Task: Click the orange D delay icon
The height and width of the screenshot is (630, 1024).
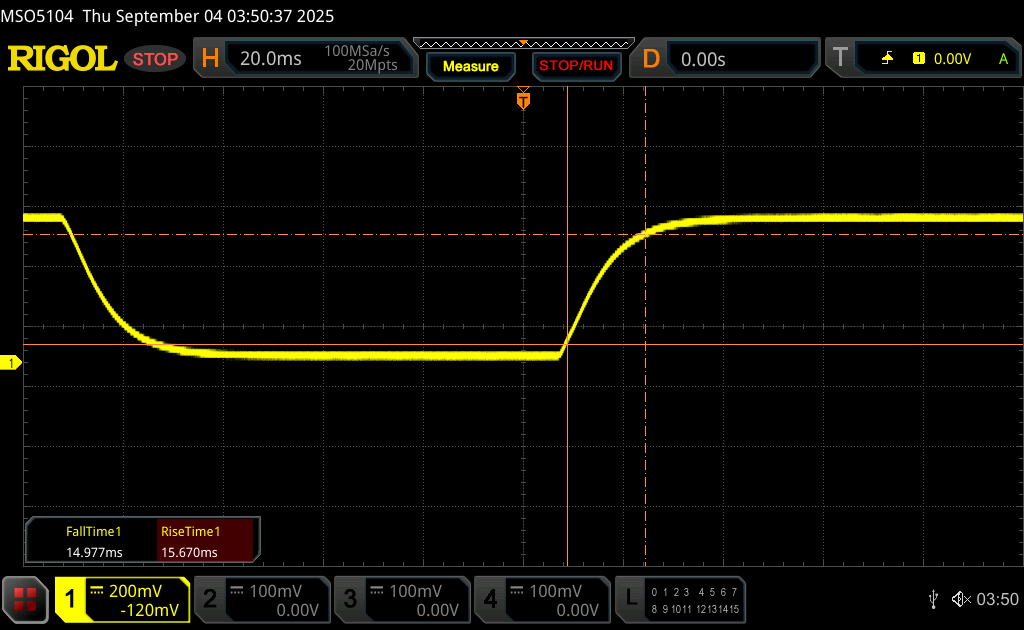Action: (x=651, y=59)
